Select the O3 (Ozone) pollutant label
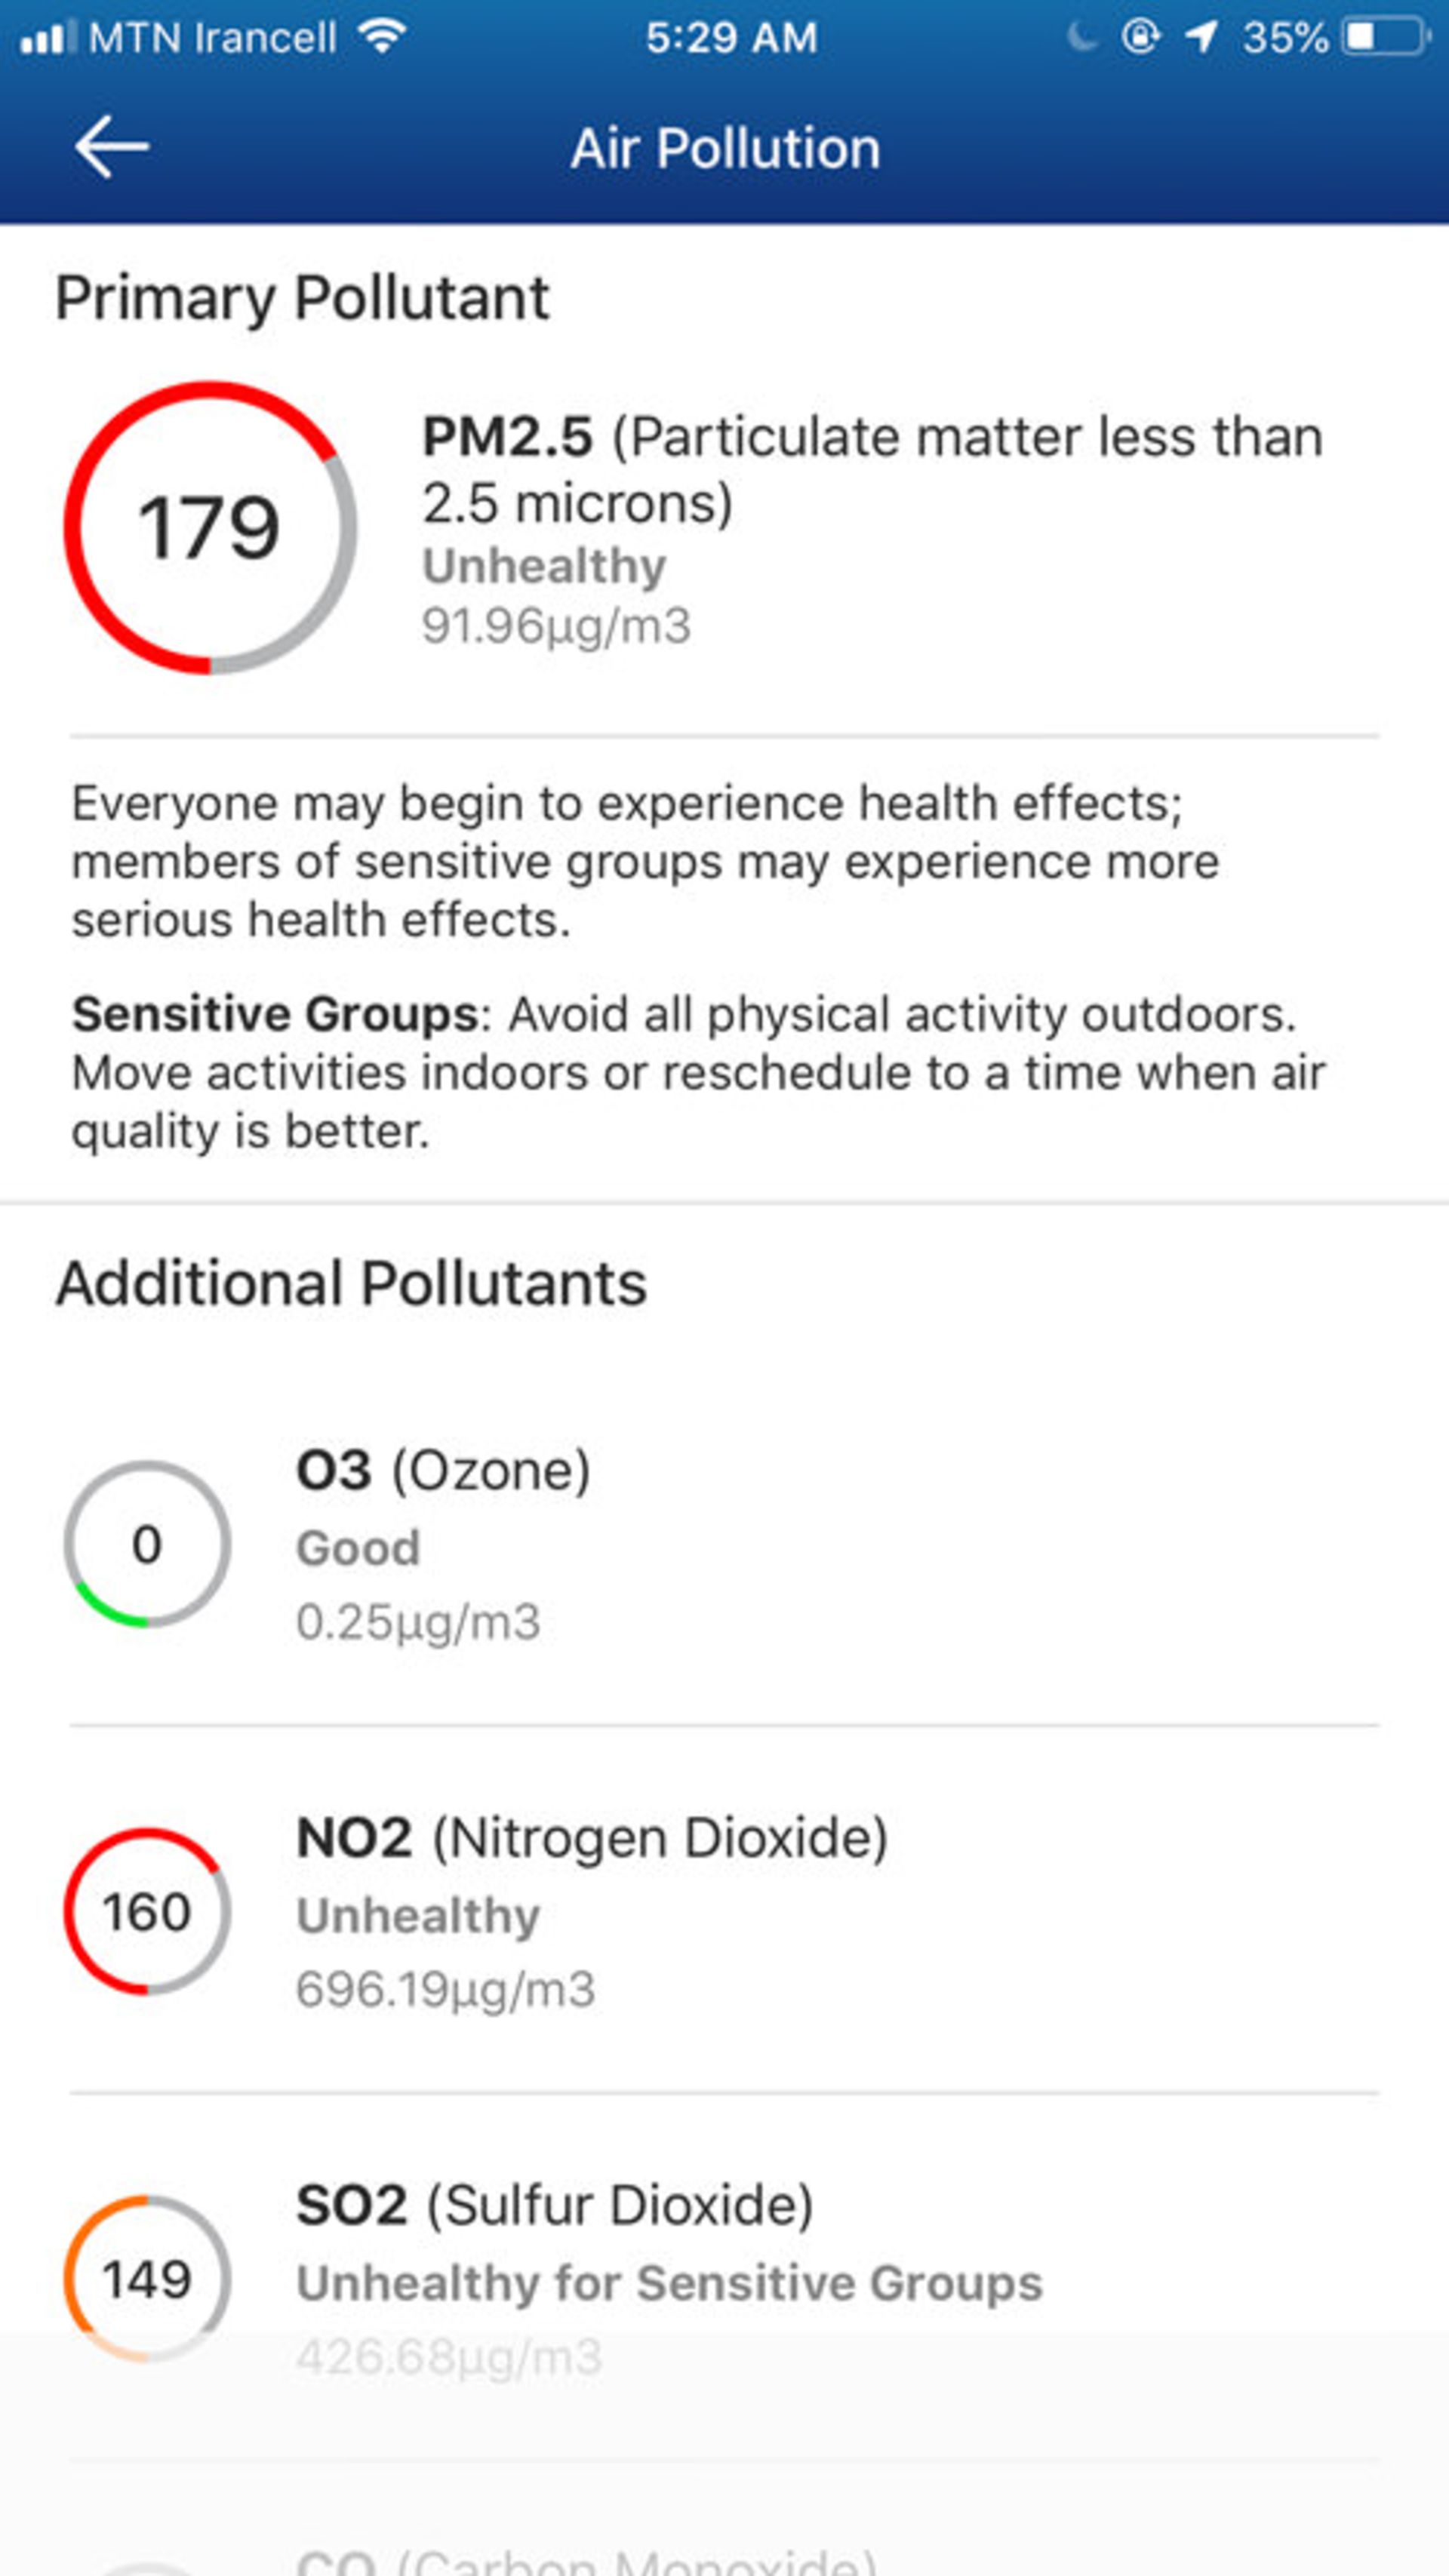The width and height of the screenshot is (1449, 2576). tap(443, 1470)
